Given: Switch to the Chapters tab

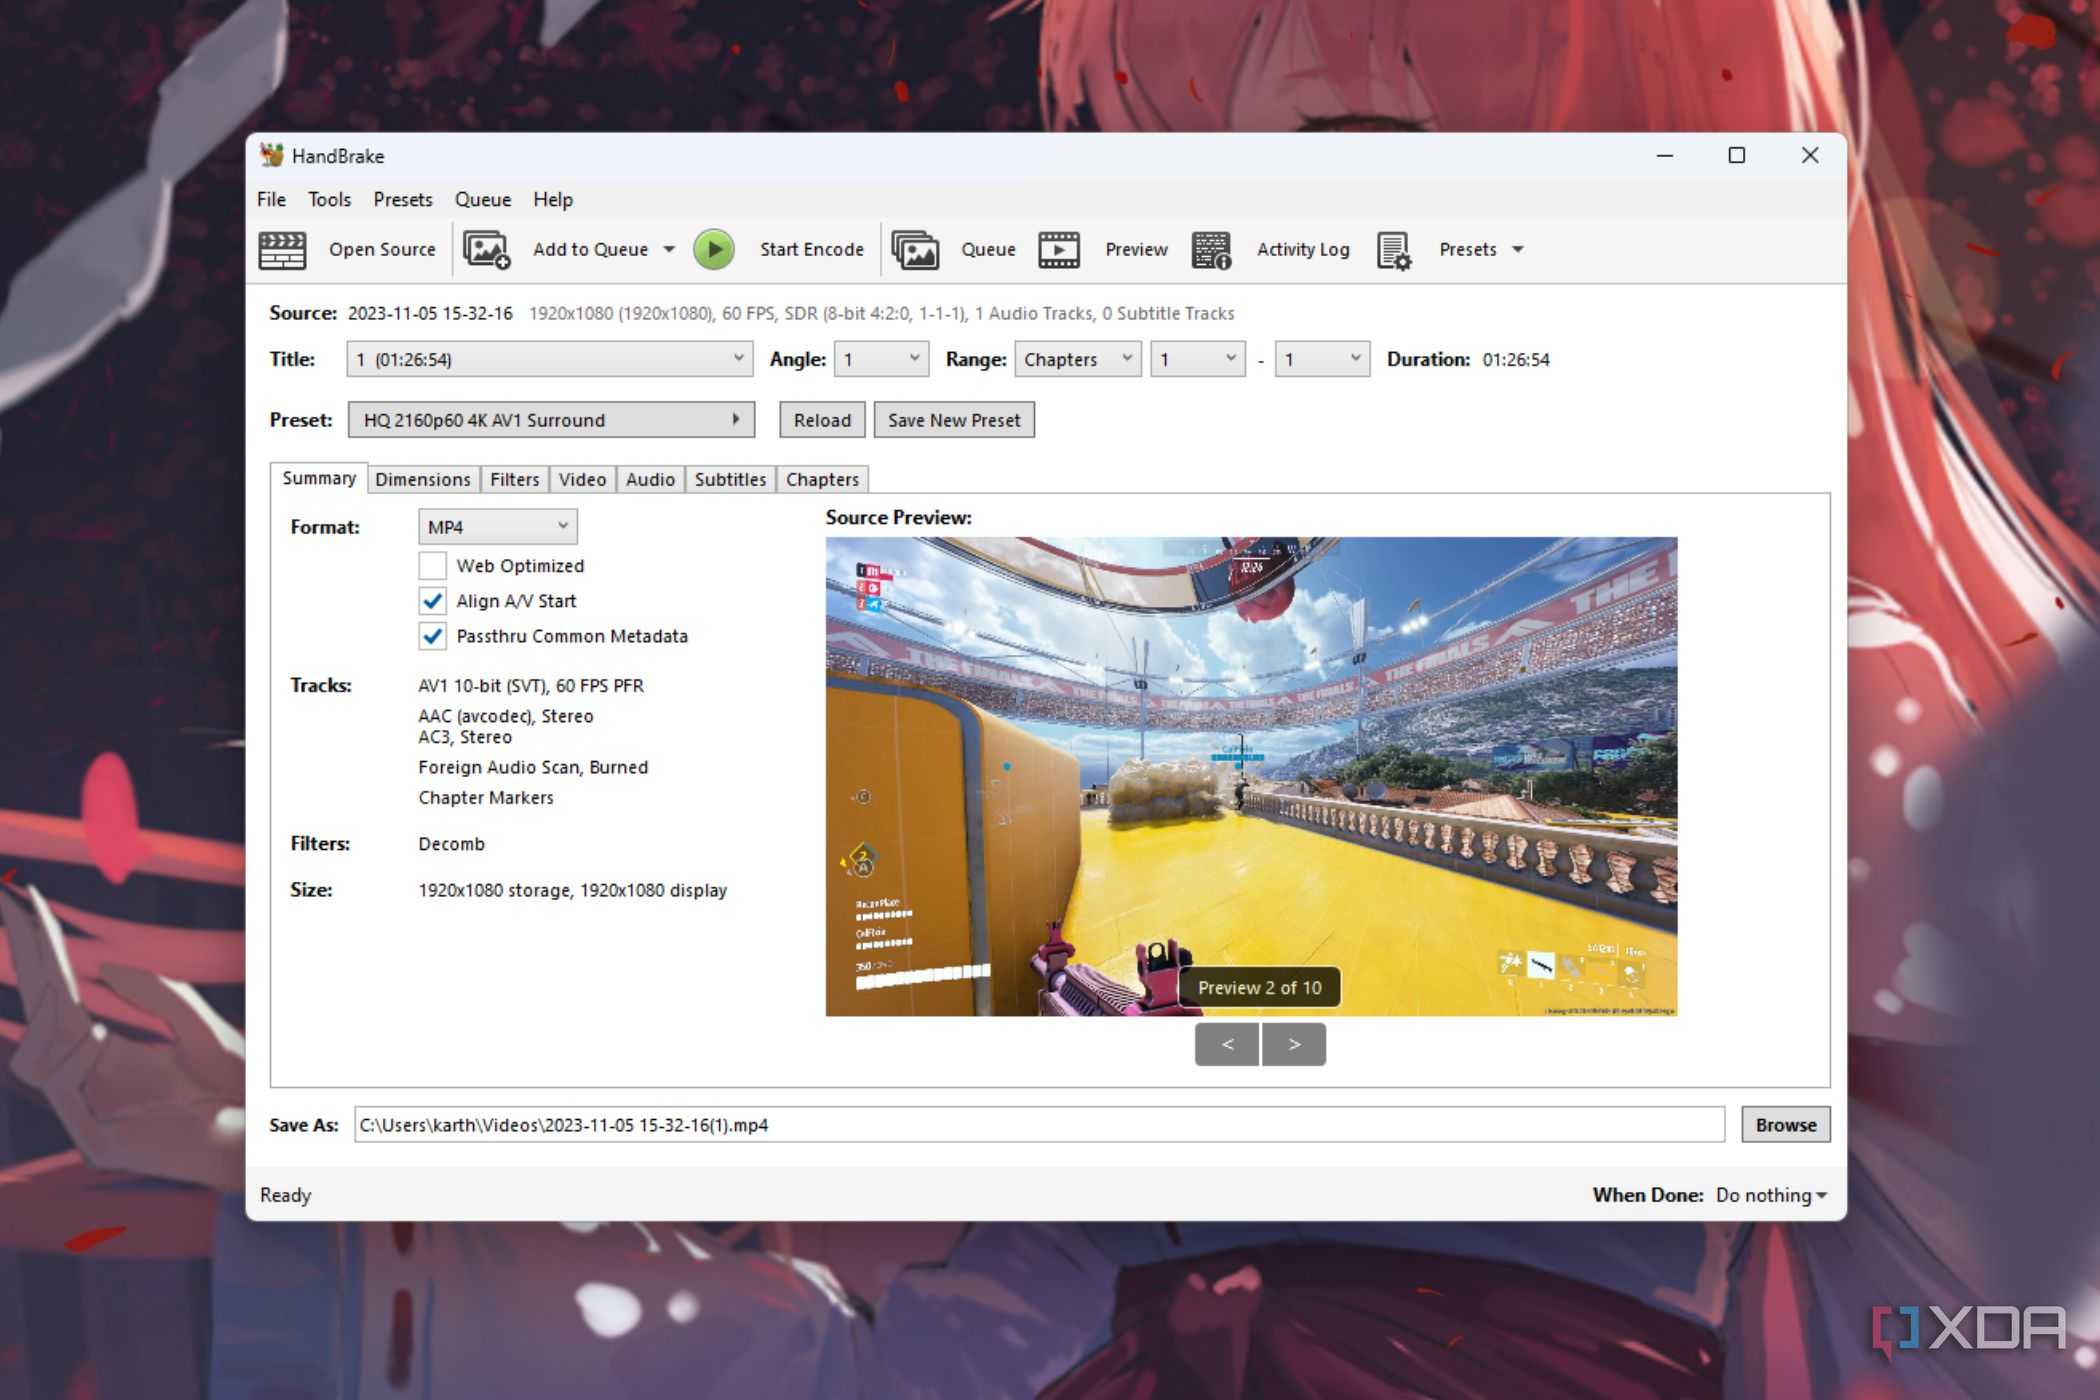Looking at the screenshot, I should pos(822,479).
